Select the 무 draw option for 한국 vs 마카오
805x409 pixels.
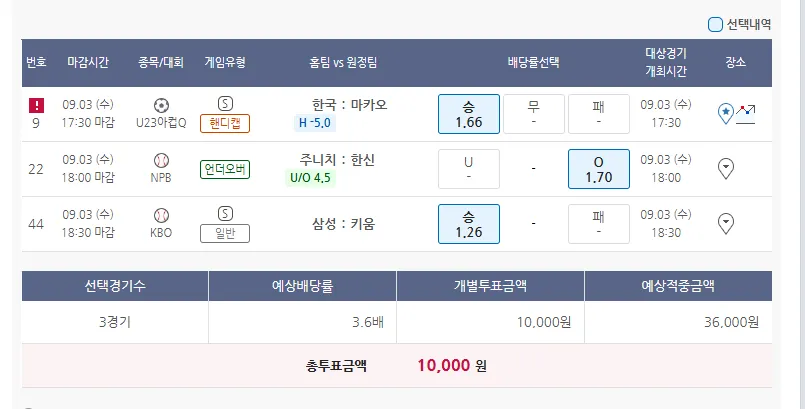tap(533, 114)
